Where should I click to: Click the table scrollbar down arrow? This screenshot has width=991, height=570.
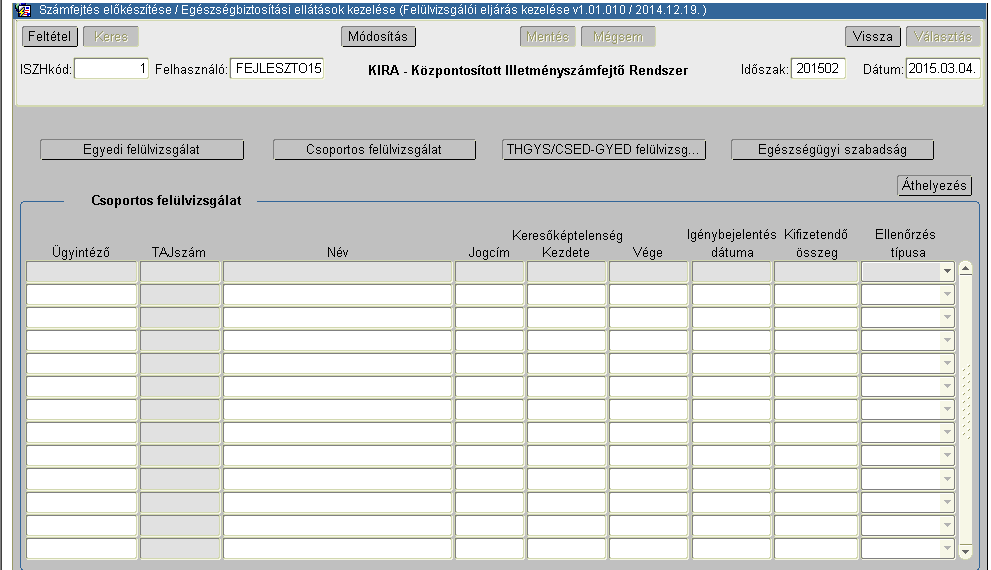(965, 552)
